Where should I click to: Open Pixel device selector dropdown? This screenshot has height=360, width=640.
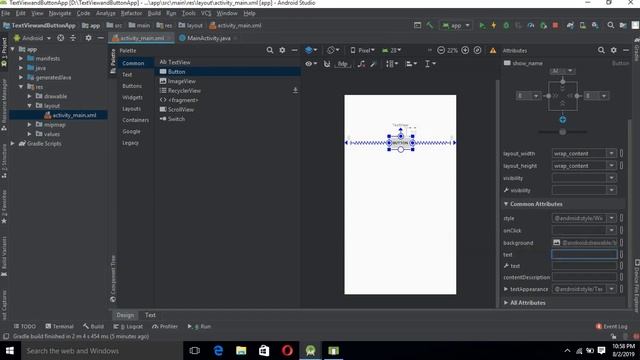(362, 50)
